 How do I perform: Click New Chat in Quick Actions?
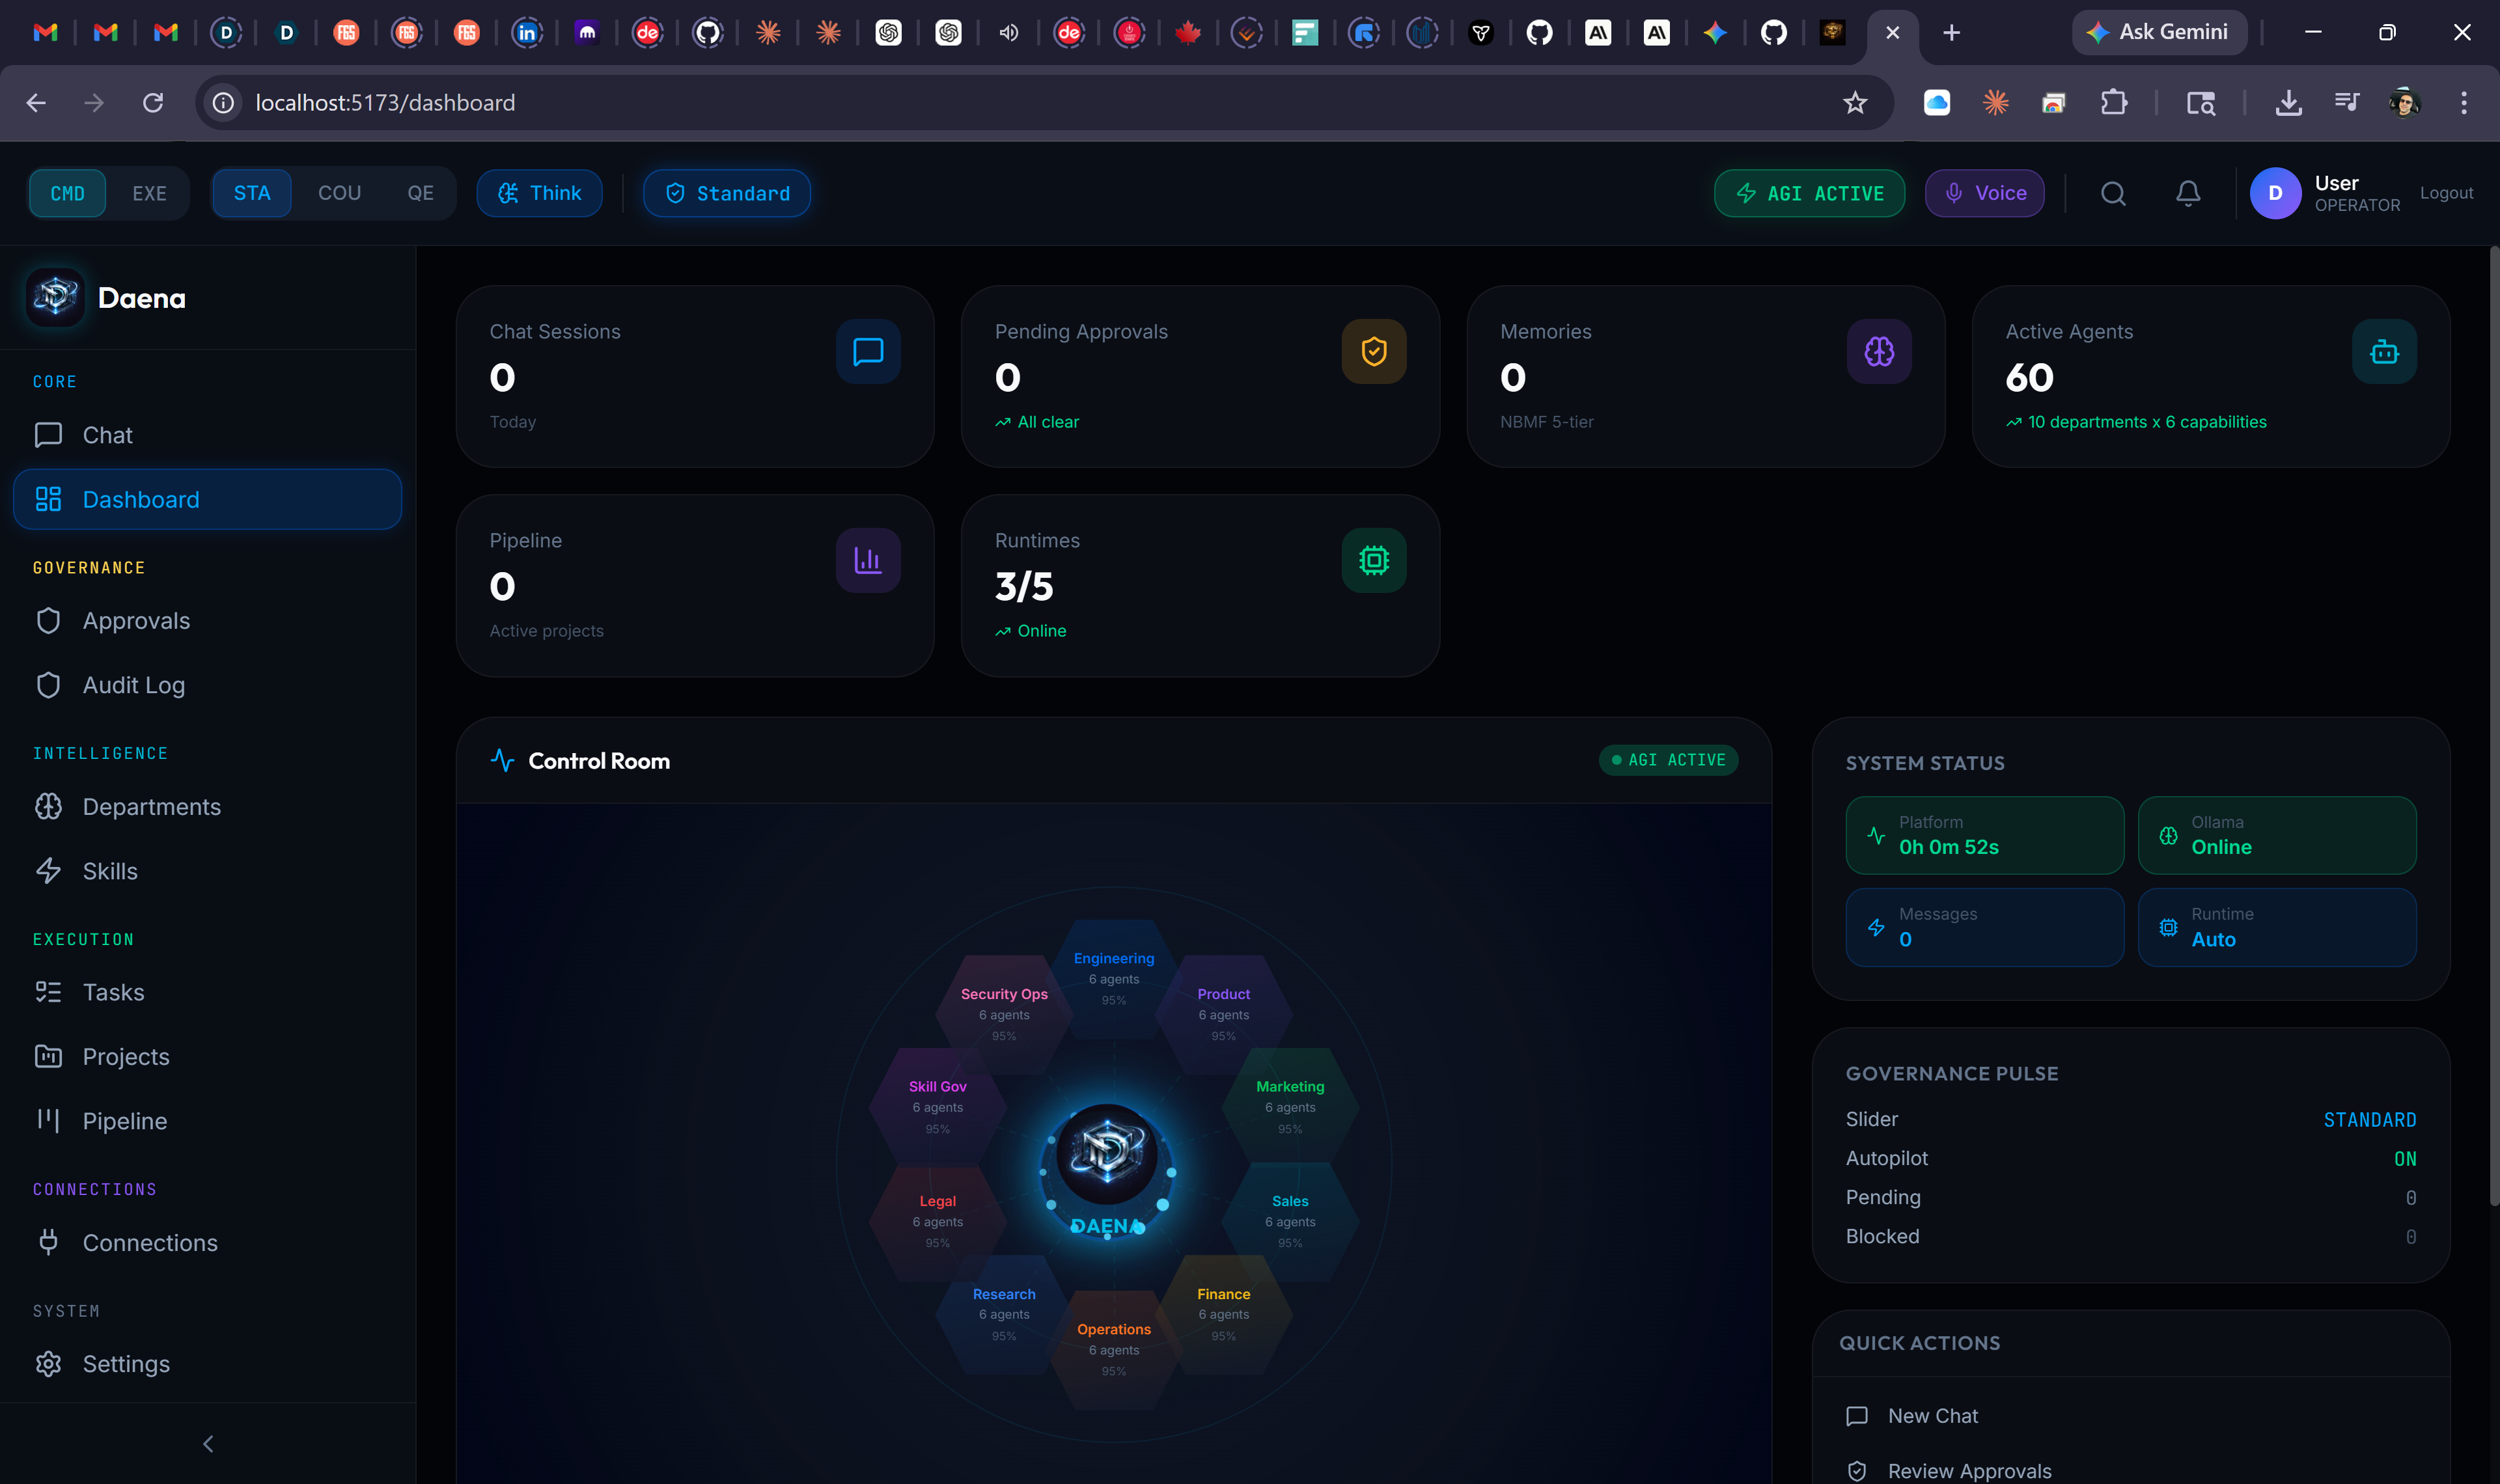point(1932,1415)
